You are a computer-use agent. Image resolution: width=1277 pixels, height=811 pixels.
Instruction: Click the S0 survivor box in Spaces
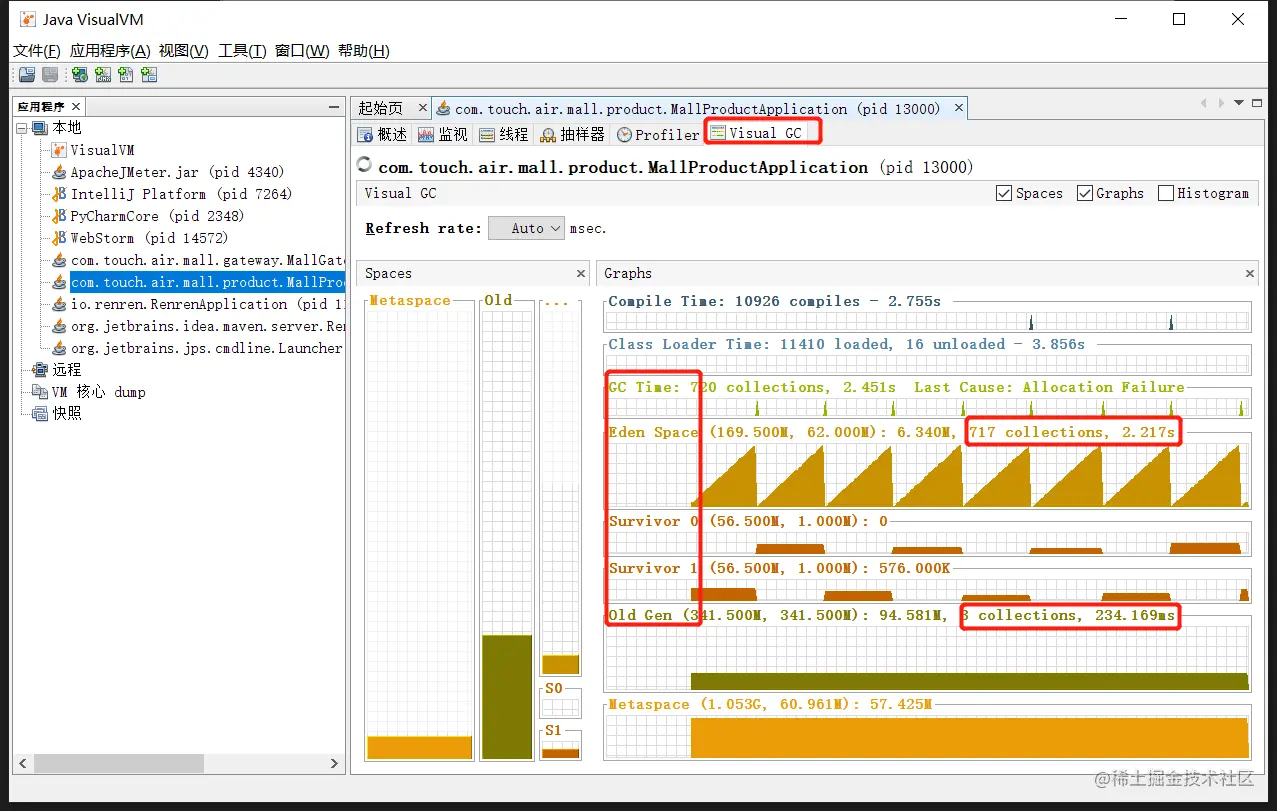[560, 705]
